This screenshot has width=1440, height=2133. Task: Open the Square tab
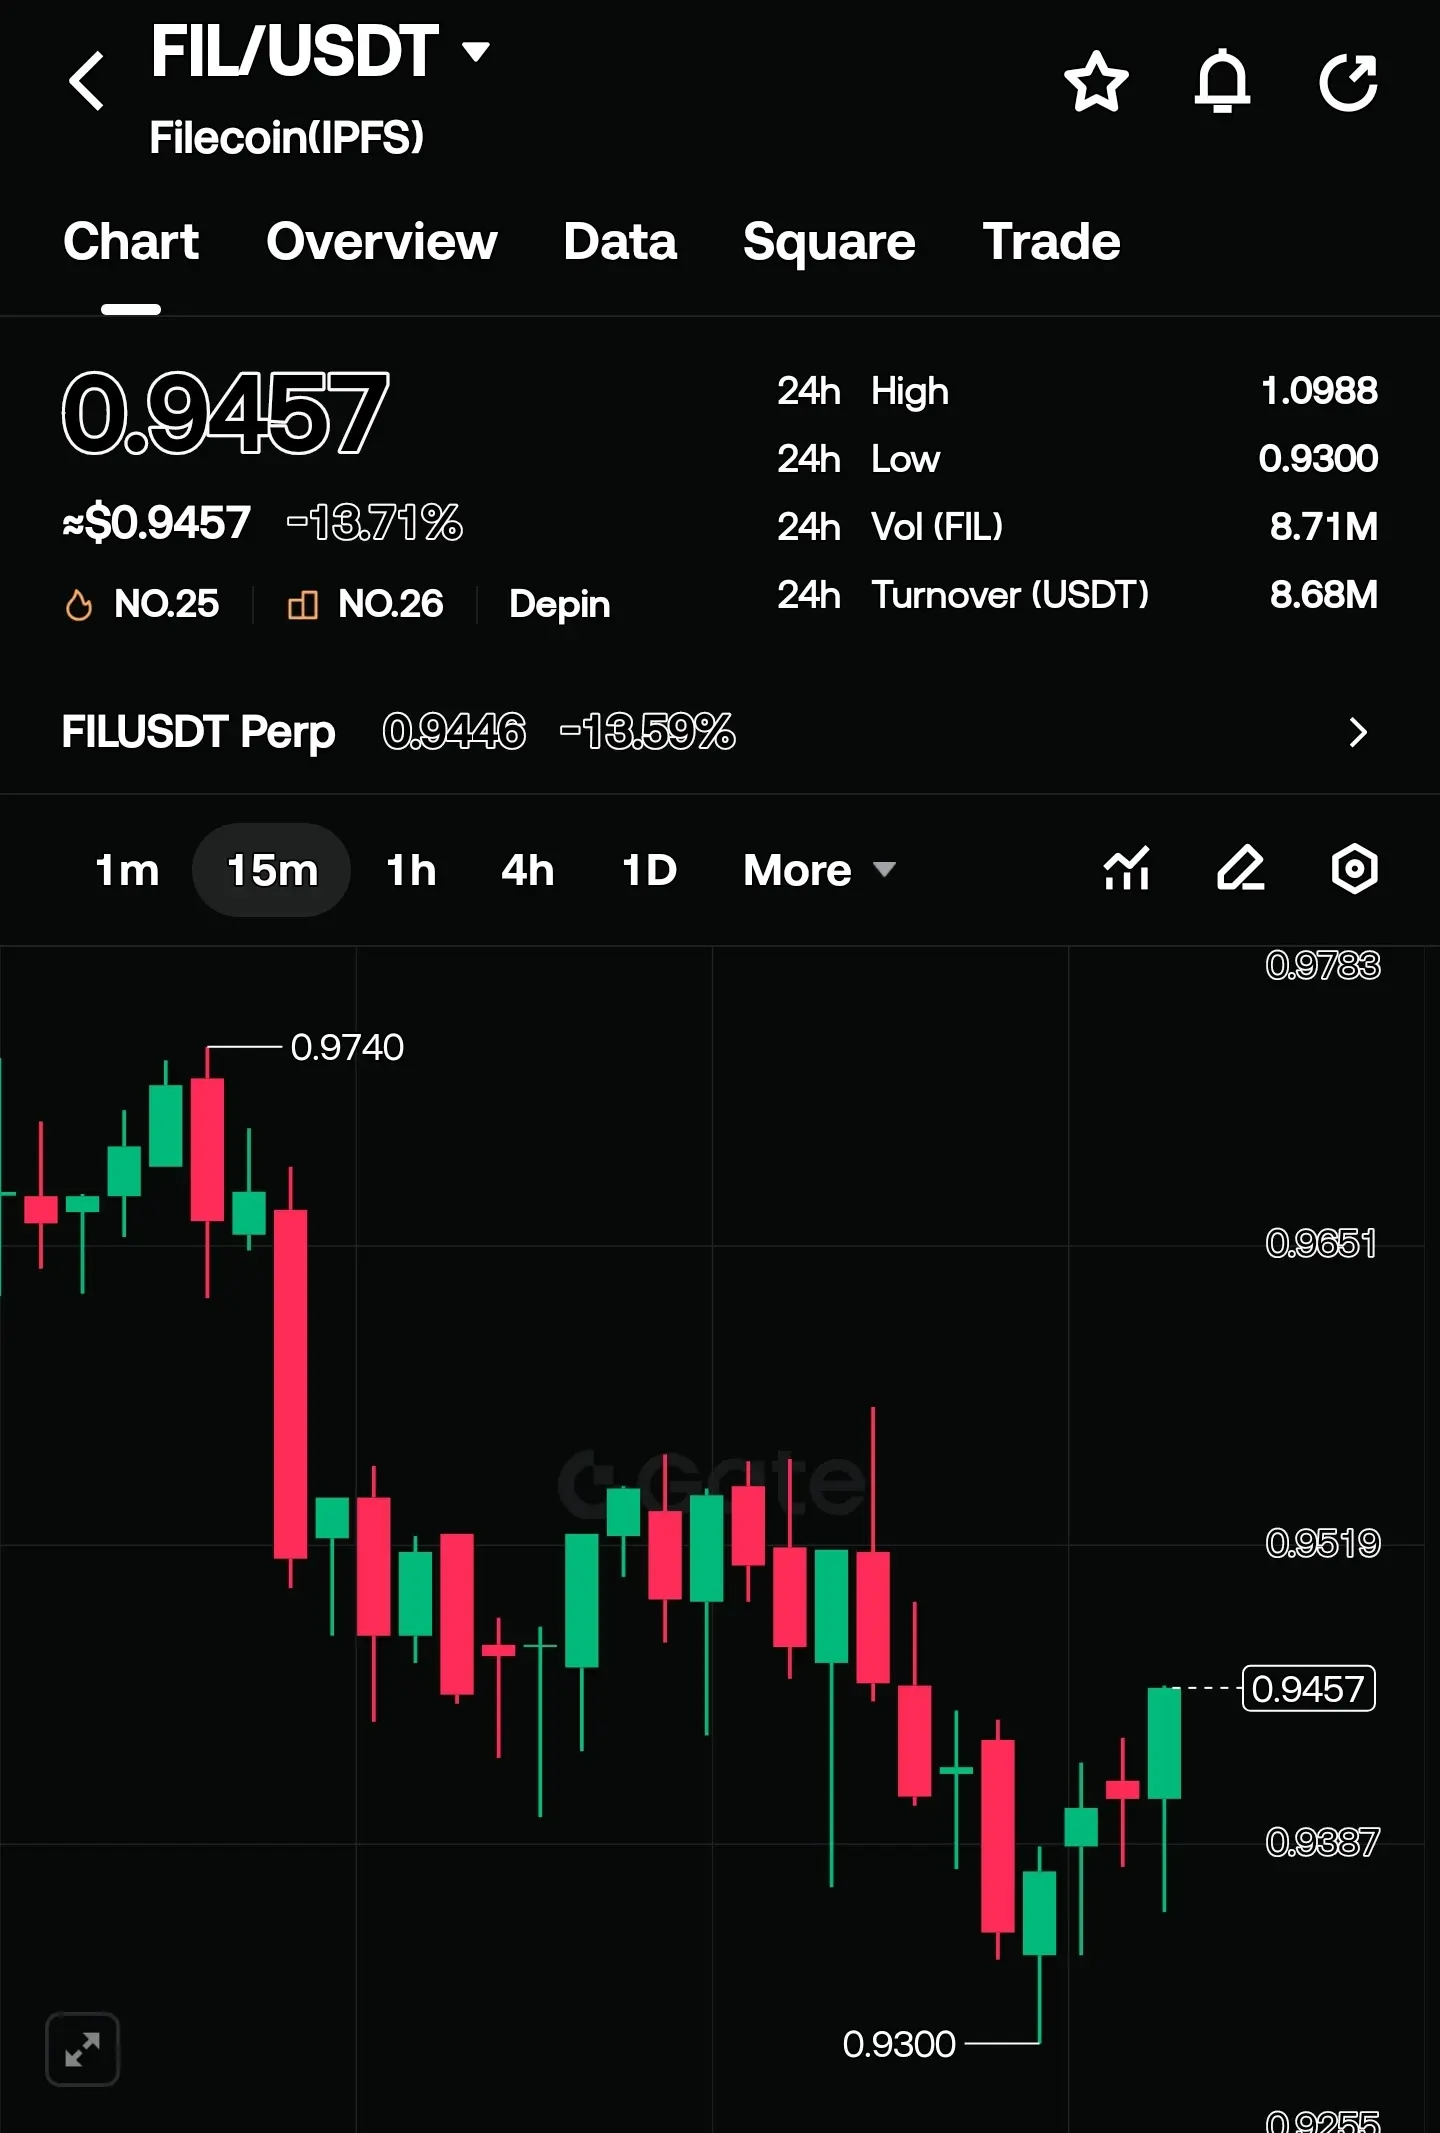pos(829,242)
